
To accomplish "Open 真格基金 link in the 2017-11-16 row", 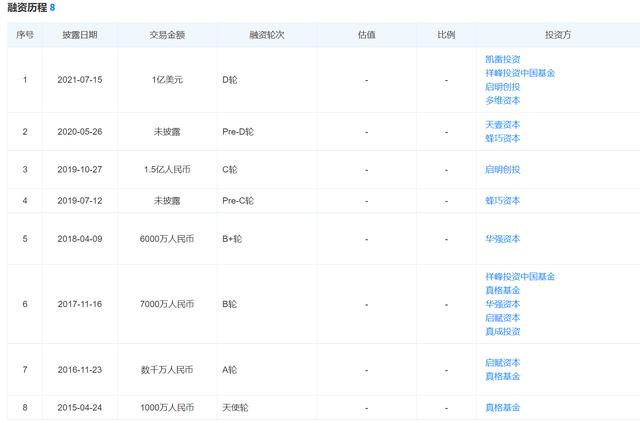I will pos(502,290).
